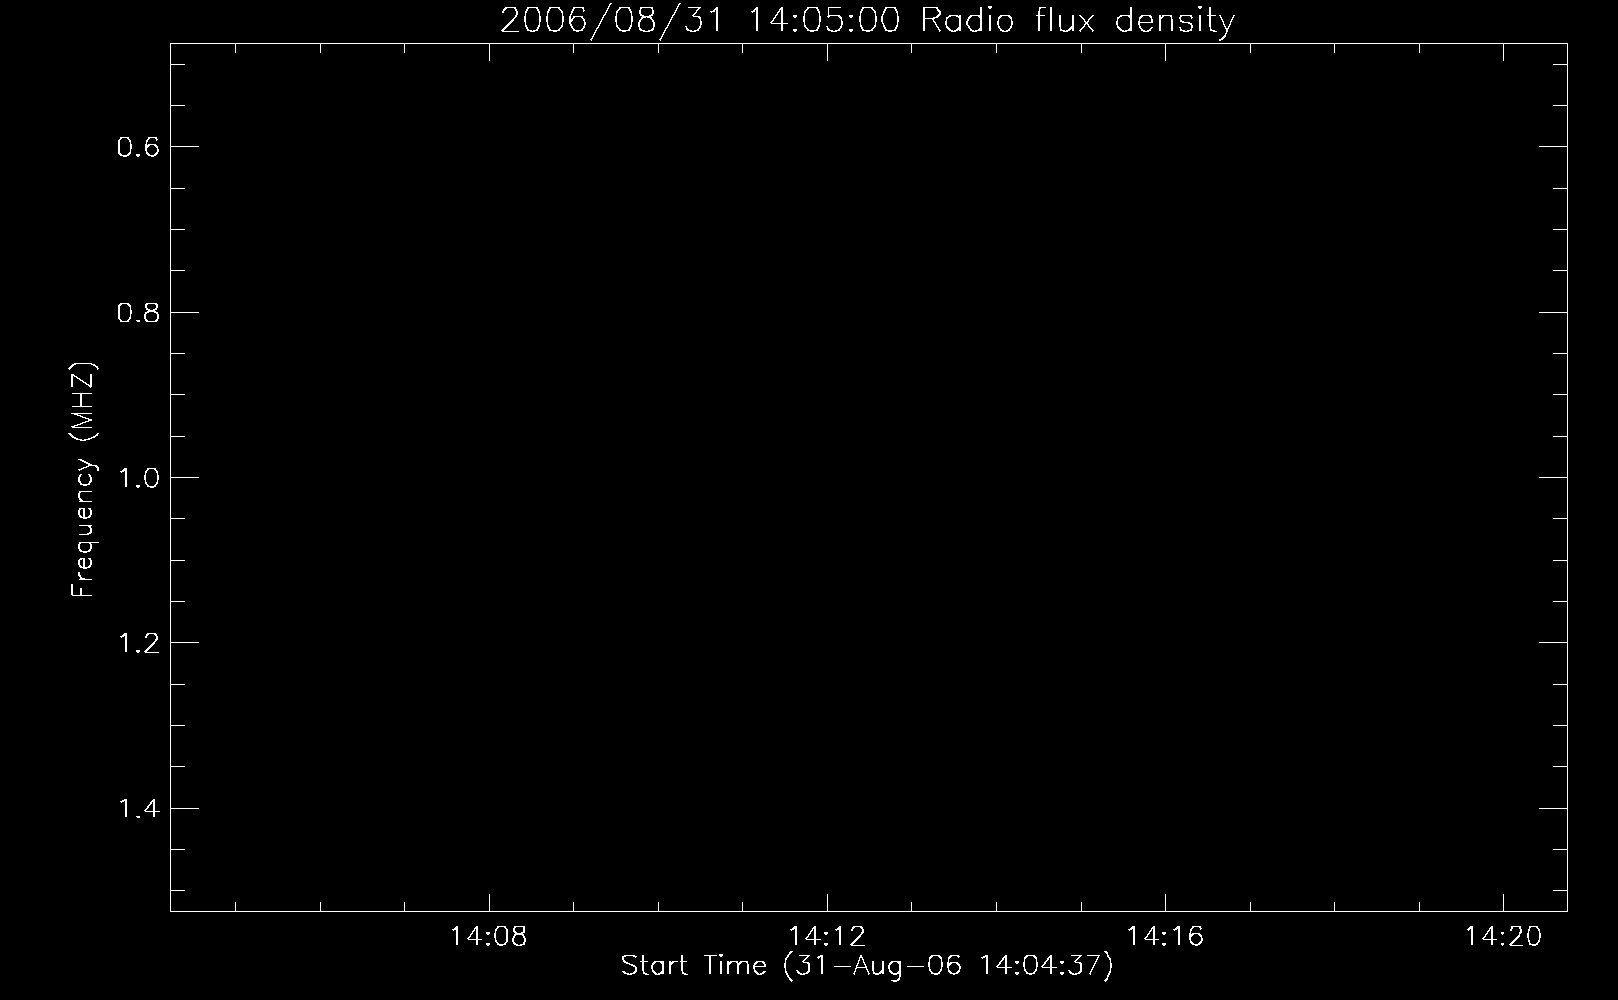The image size is (1618, 1000).
Task: Click the 1.2 frequency tick label
Action: (x=138, y=642)
